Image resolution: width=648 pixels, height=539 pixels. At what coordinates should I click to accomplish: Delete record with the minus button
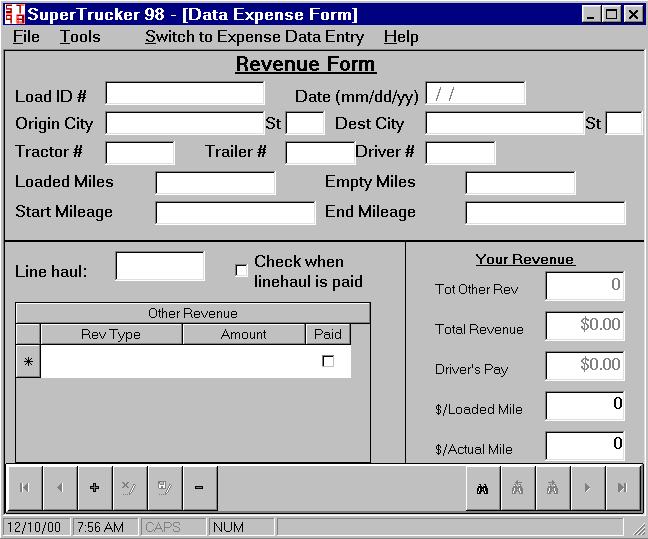click(x=199, y=488)
